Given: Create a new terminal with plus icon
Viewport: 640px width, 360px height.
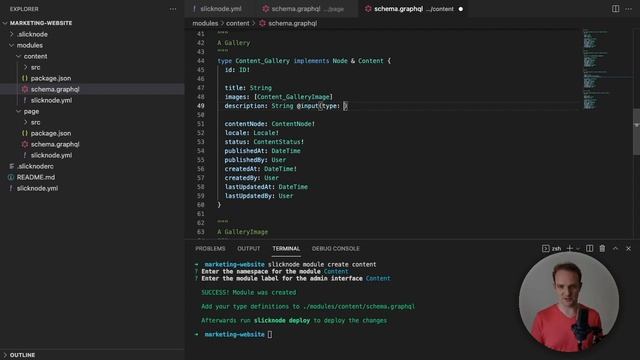Looking at the screenshot, I should [x=569, y=248].
